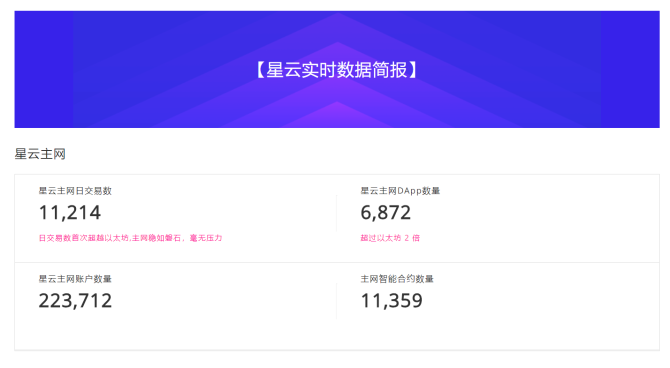670x368 pixels.
Task: Click the darker right edge strip of banner
Action: tap(630, 69)
